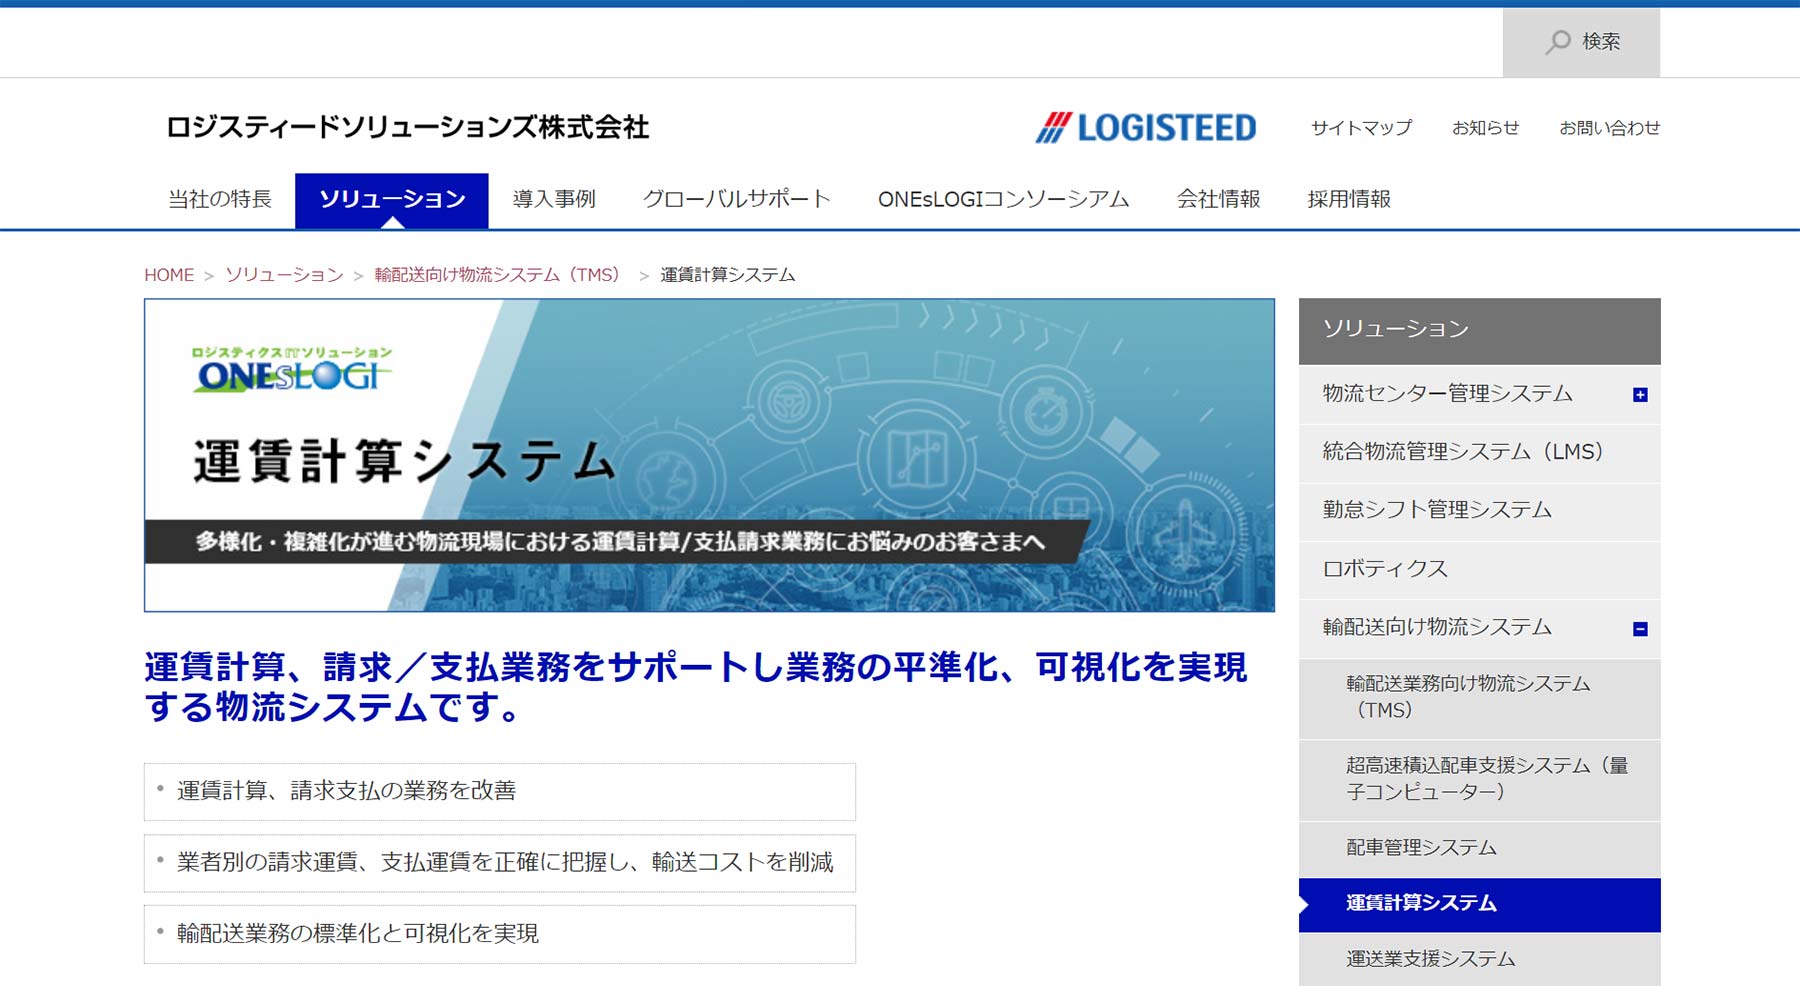Open 統合物流管理システム（LMS） sidebar item
Image resolution: width=1800 pixels, height=986 pixels.
click(1479, 453)
